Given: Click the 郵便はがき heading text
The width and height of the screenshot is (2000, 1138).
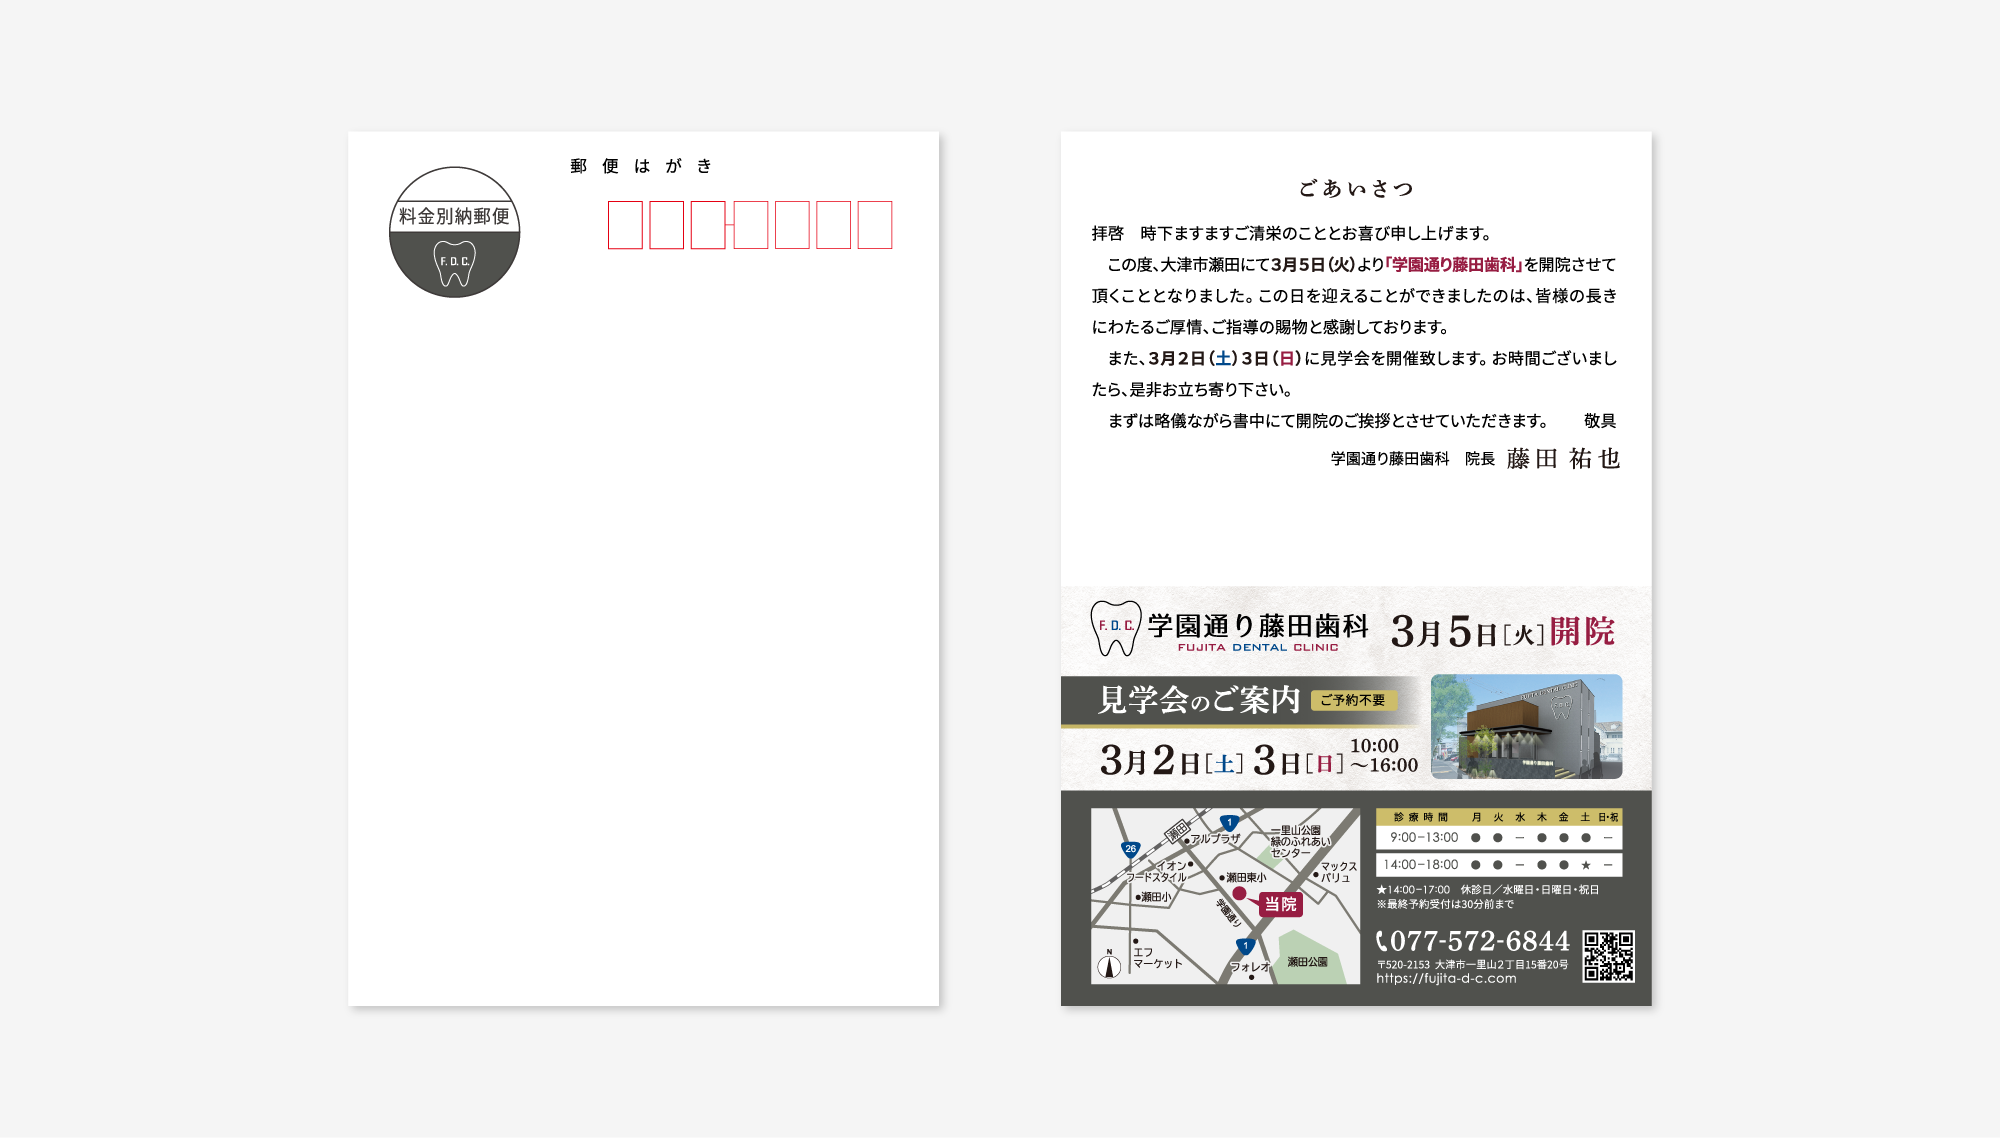Looking at the screenshot, I should pyautogui.click(x=641, y=166).
